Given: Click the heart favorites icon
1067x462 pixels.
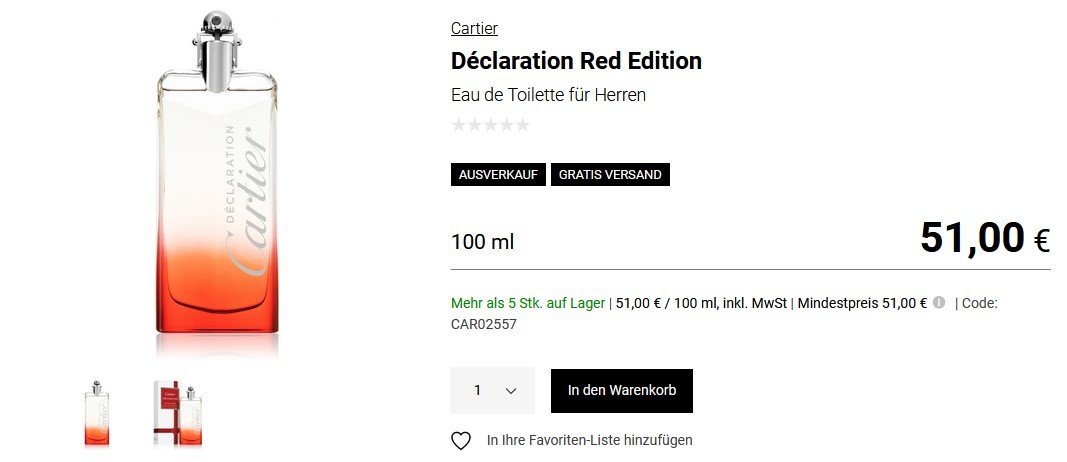Looking at the screenshot, I should [461, 440].
